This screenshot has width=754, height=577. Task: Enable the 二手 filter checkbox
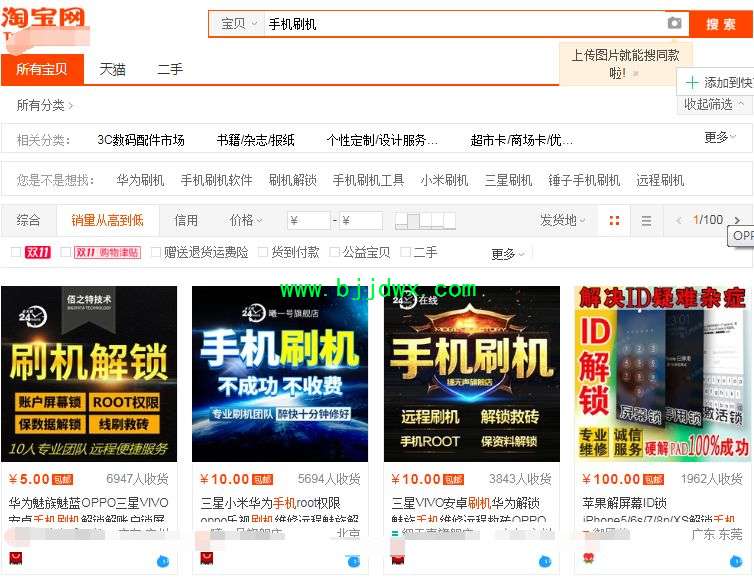[x=405, y=252]
